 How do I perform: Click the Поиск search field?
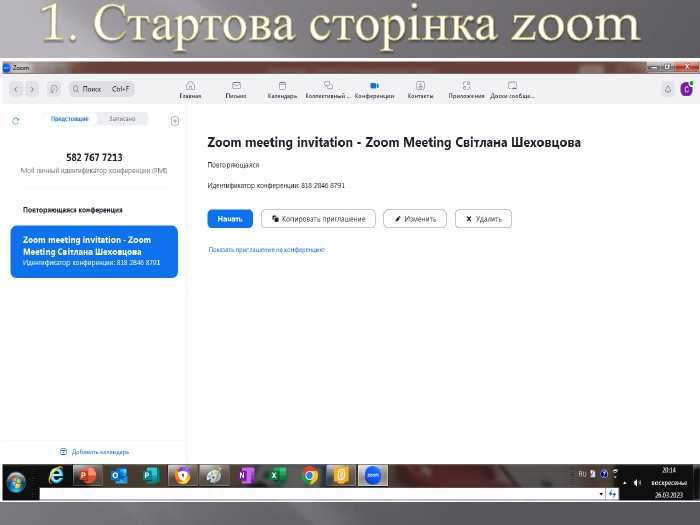point(102,89)
